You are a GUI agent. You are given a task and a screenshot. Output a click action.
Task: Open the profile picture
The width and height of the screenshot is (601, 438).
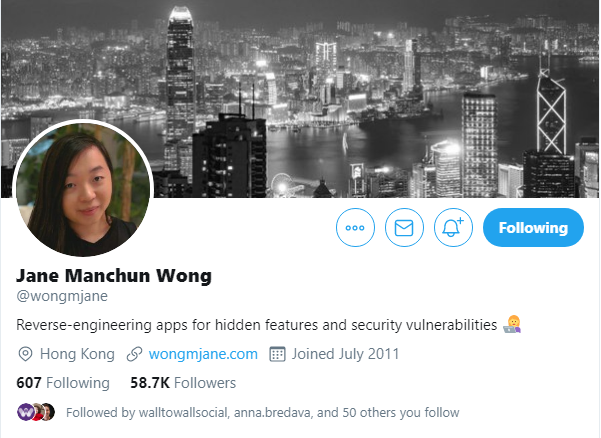coord(83,189)
